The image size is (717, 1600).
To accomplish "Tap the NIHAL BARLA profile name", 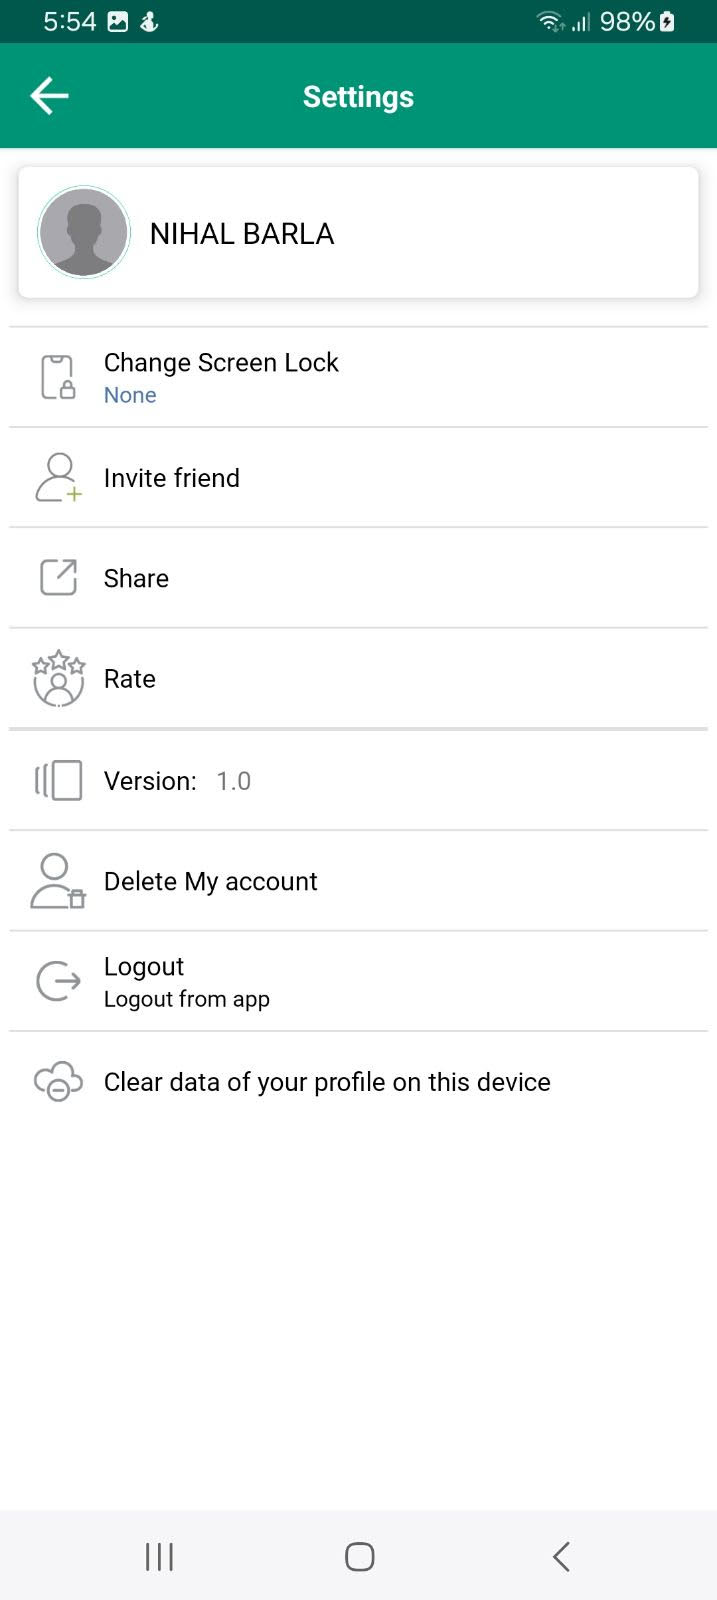I will [242, 234].
